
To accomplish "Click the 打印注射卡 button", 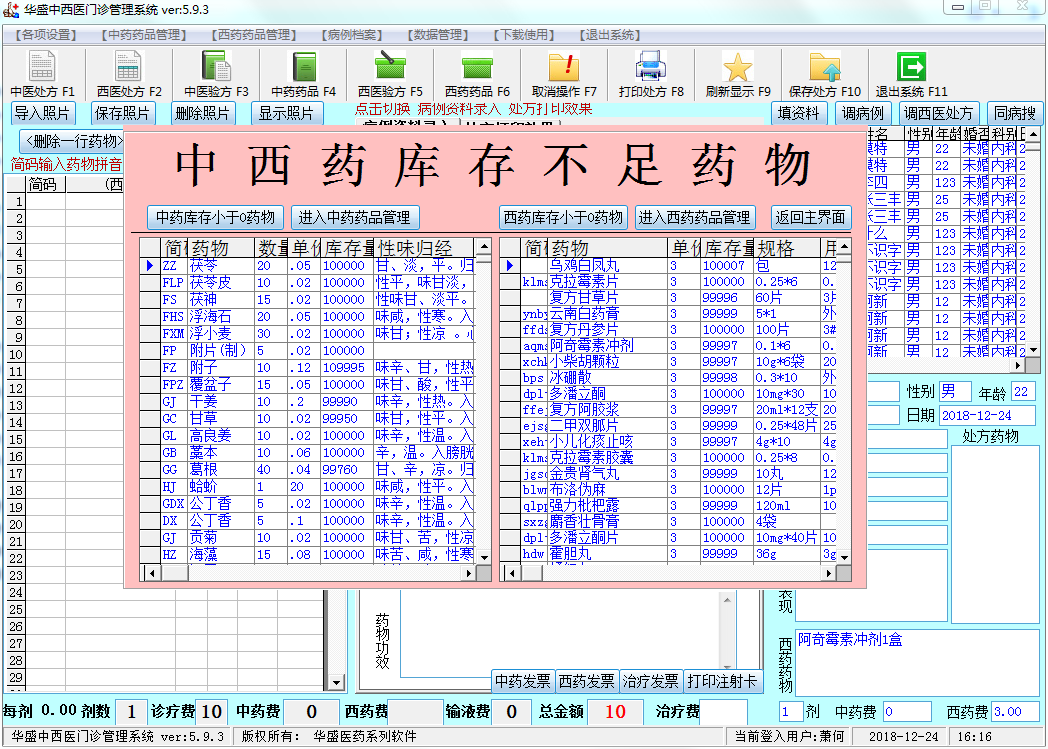I will pyautogui.click(x=723, y=681).
